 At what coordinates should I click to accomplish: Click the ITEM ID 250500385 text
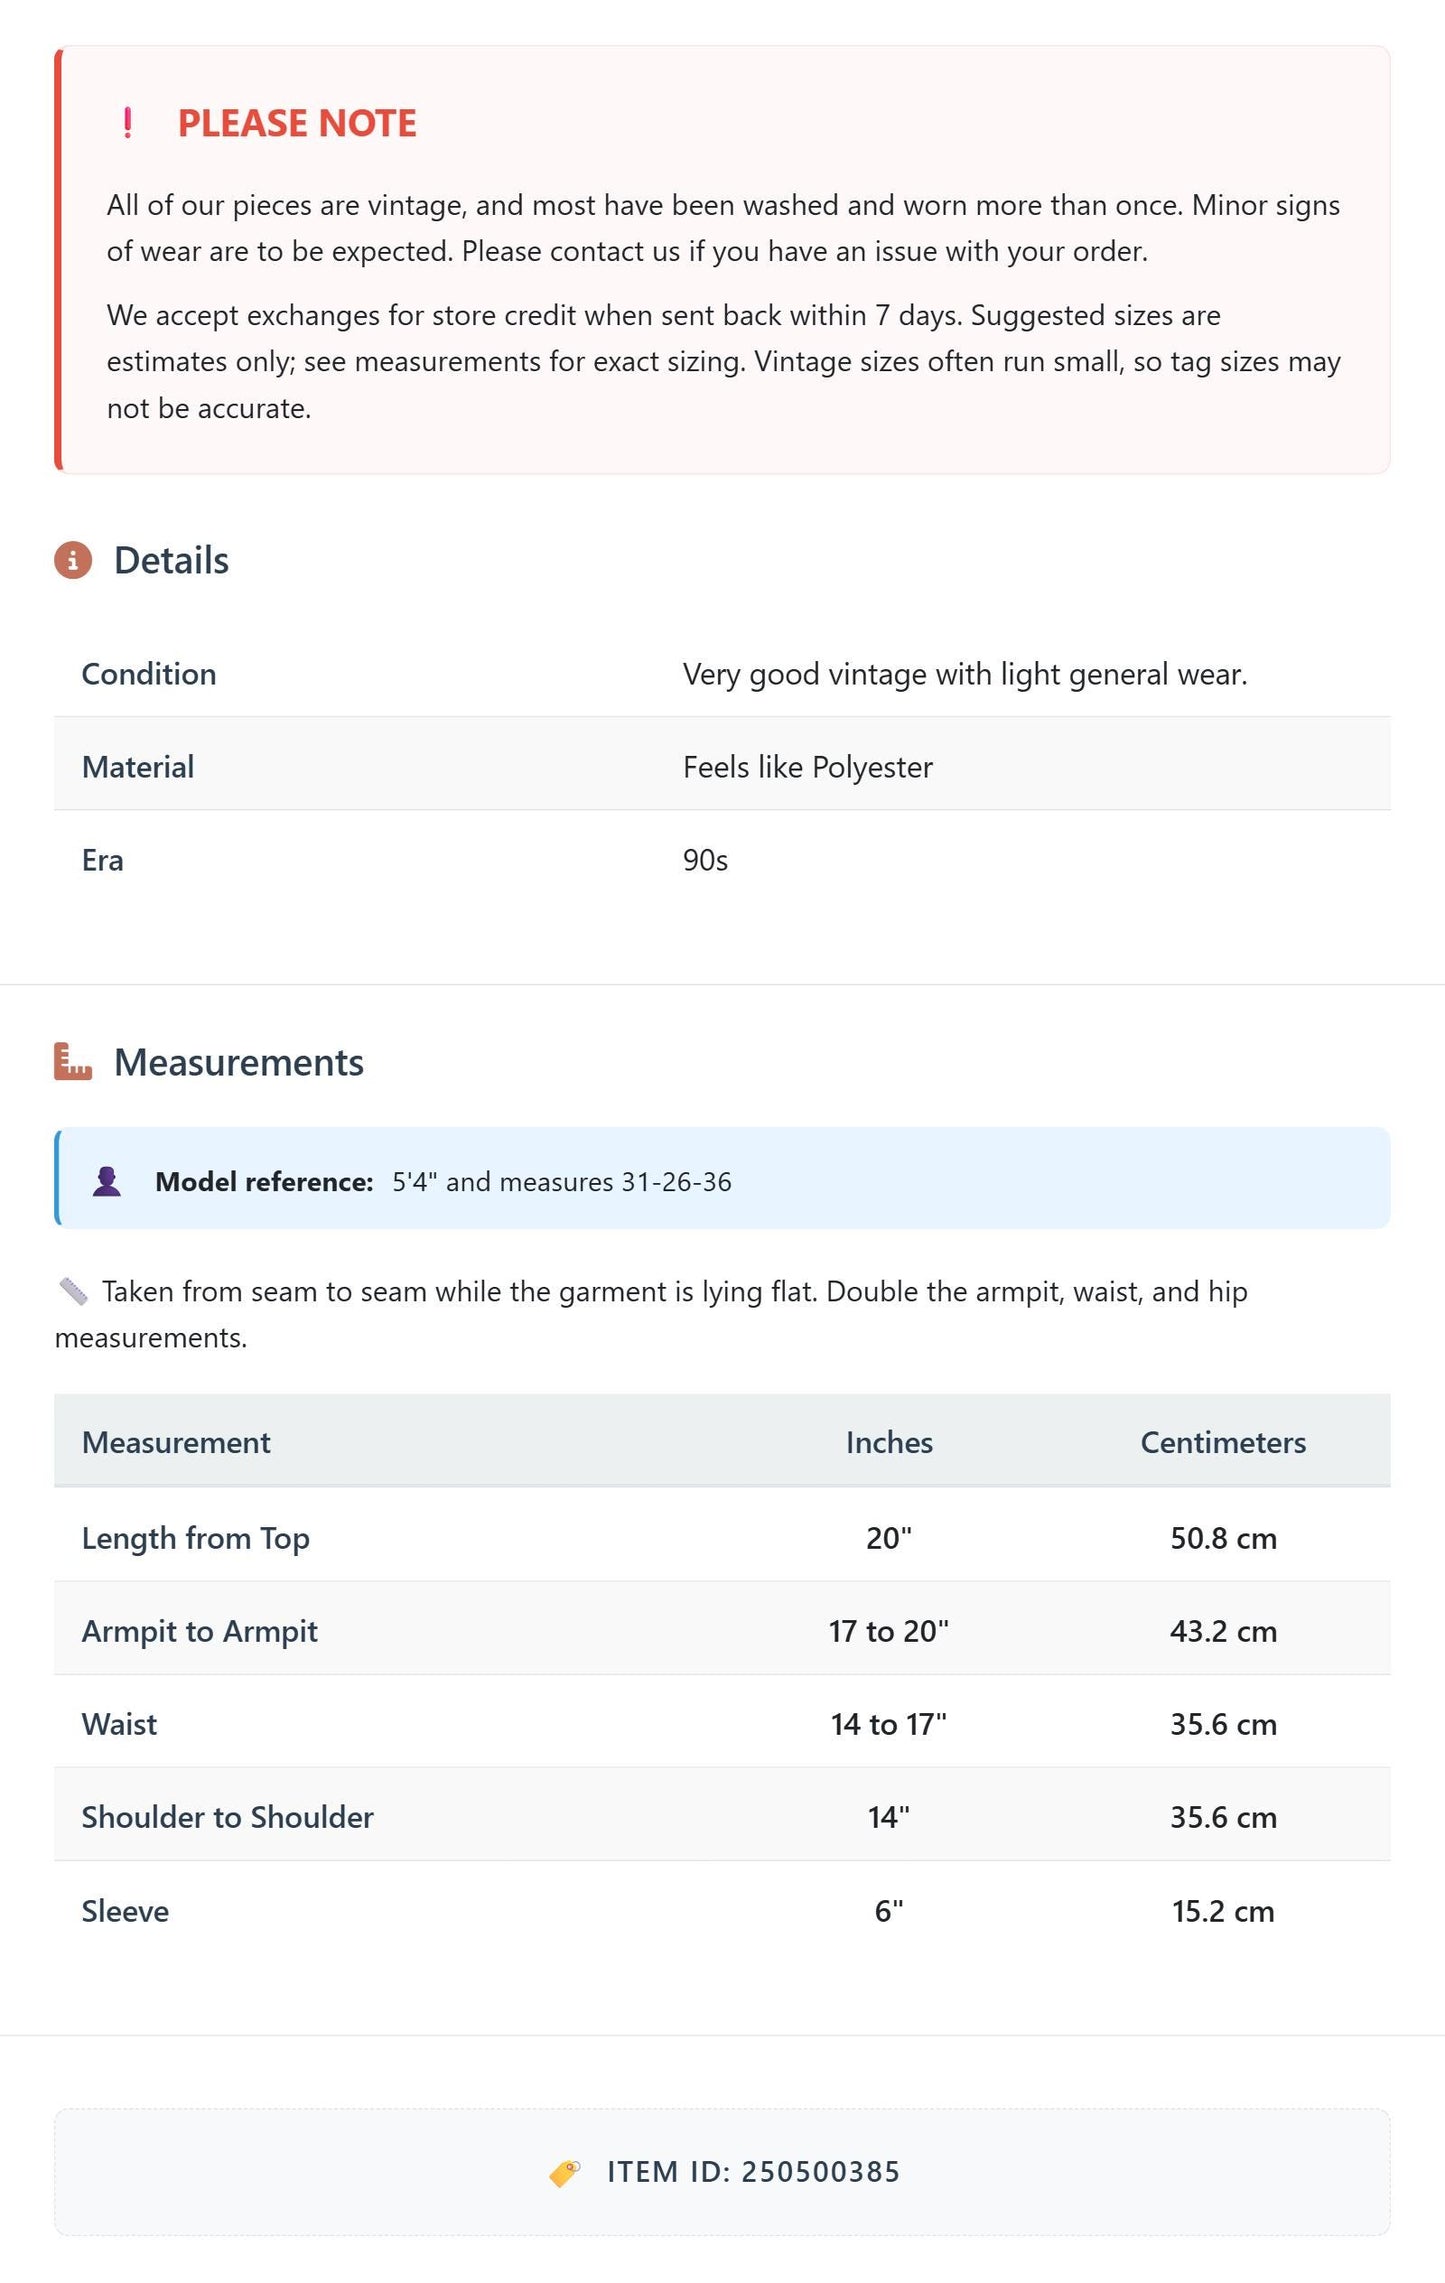[x=754, y=2172]
